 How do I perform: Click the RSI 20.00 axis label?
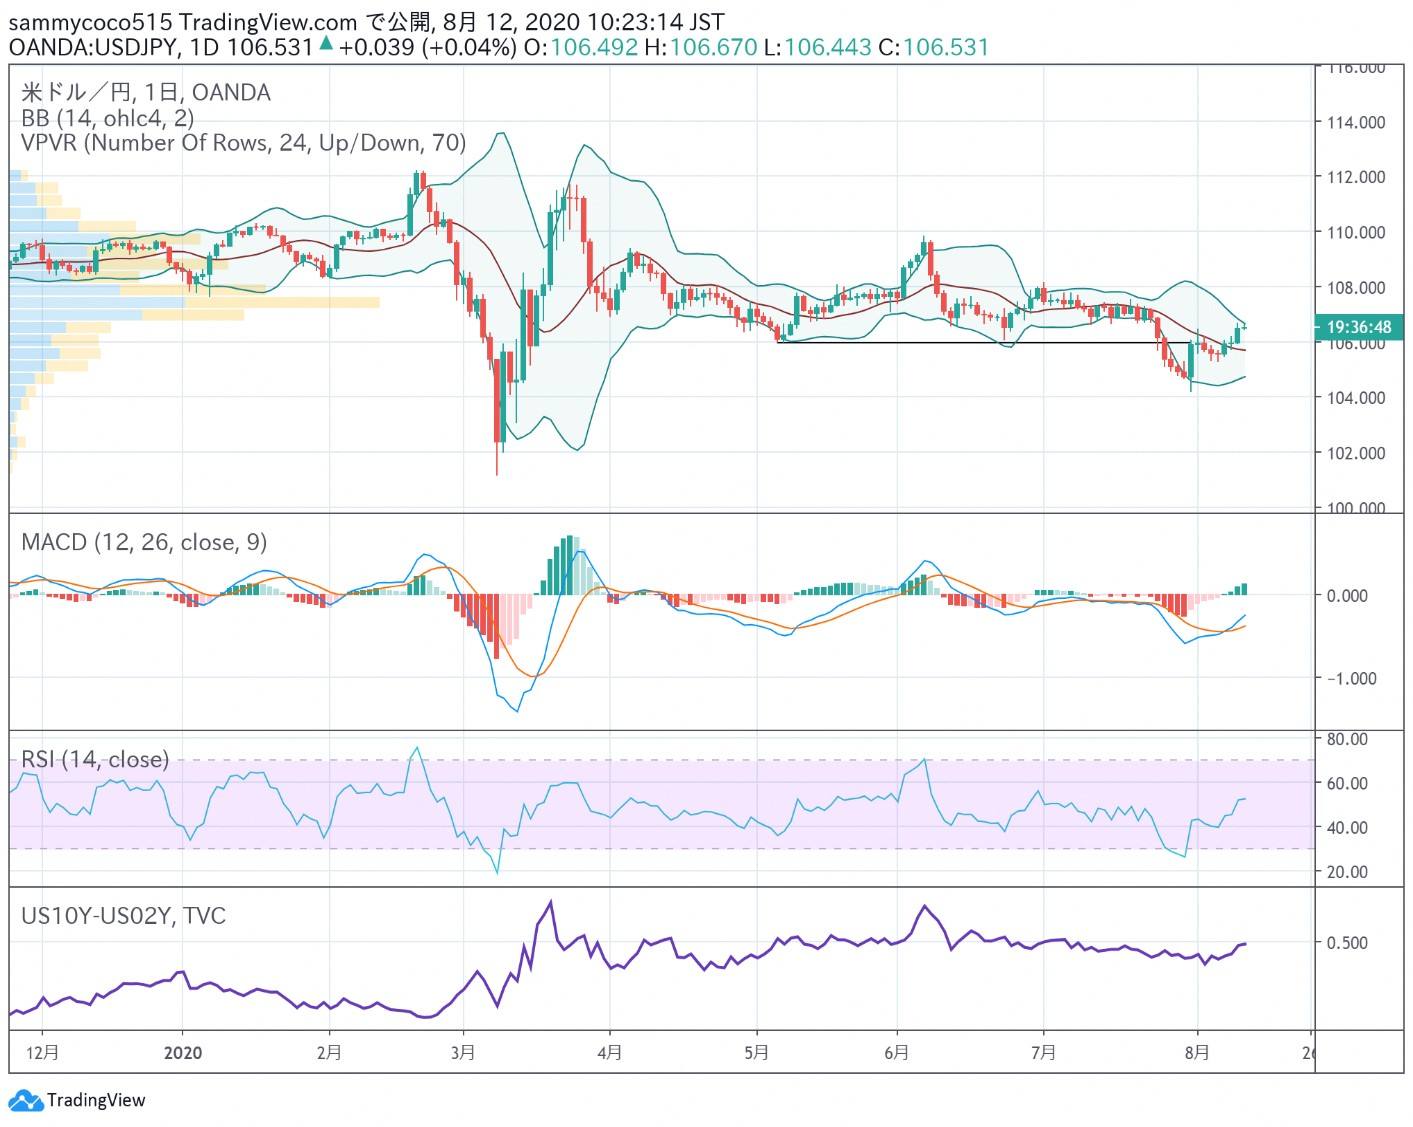point(1347,871)
